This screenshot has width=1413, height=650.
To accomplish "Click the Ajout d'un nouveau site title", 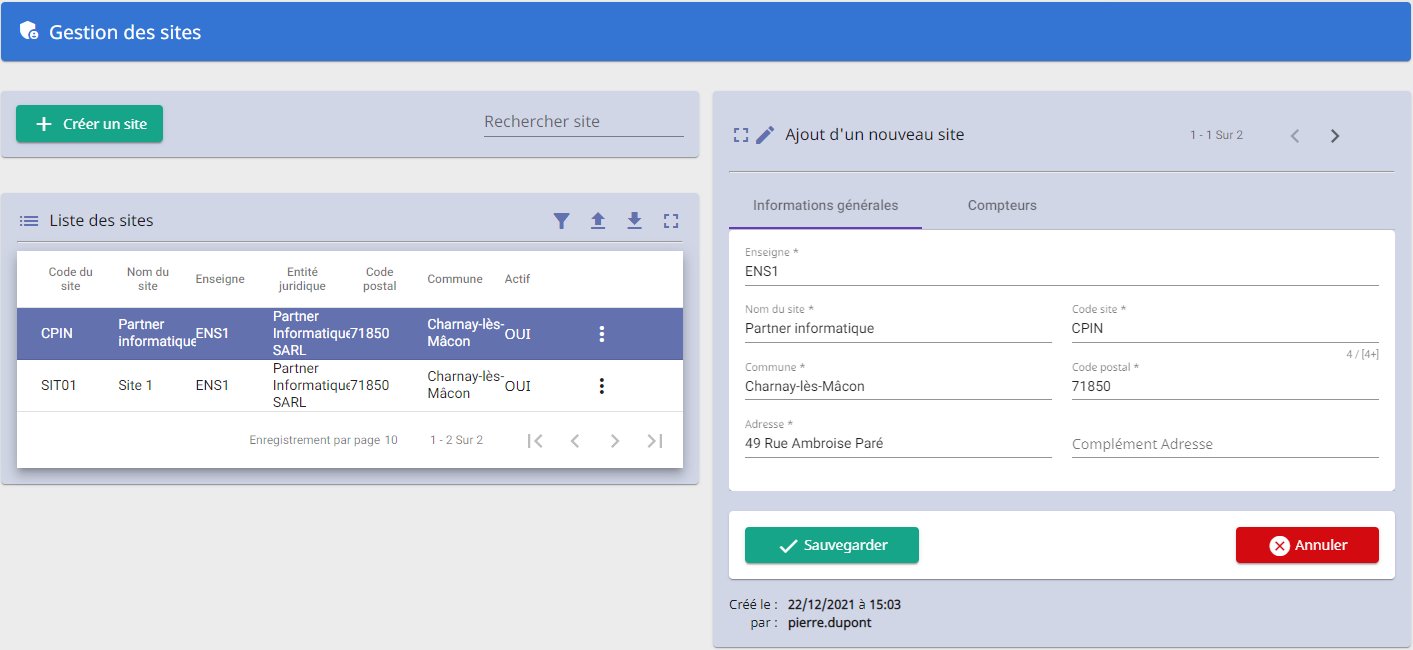I will point(875,135).
